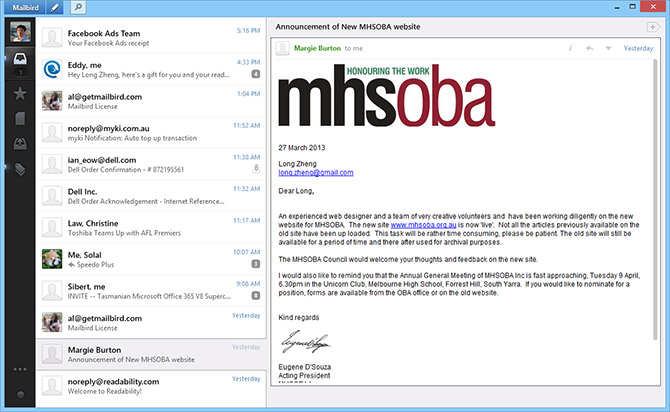Image resolution: width=670 pixels, height=412 pixels.
Task: Compose a new email with pencil icon
Action: tap(55, 8)
